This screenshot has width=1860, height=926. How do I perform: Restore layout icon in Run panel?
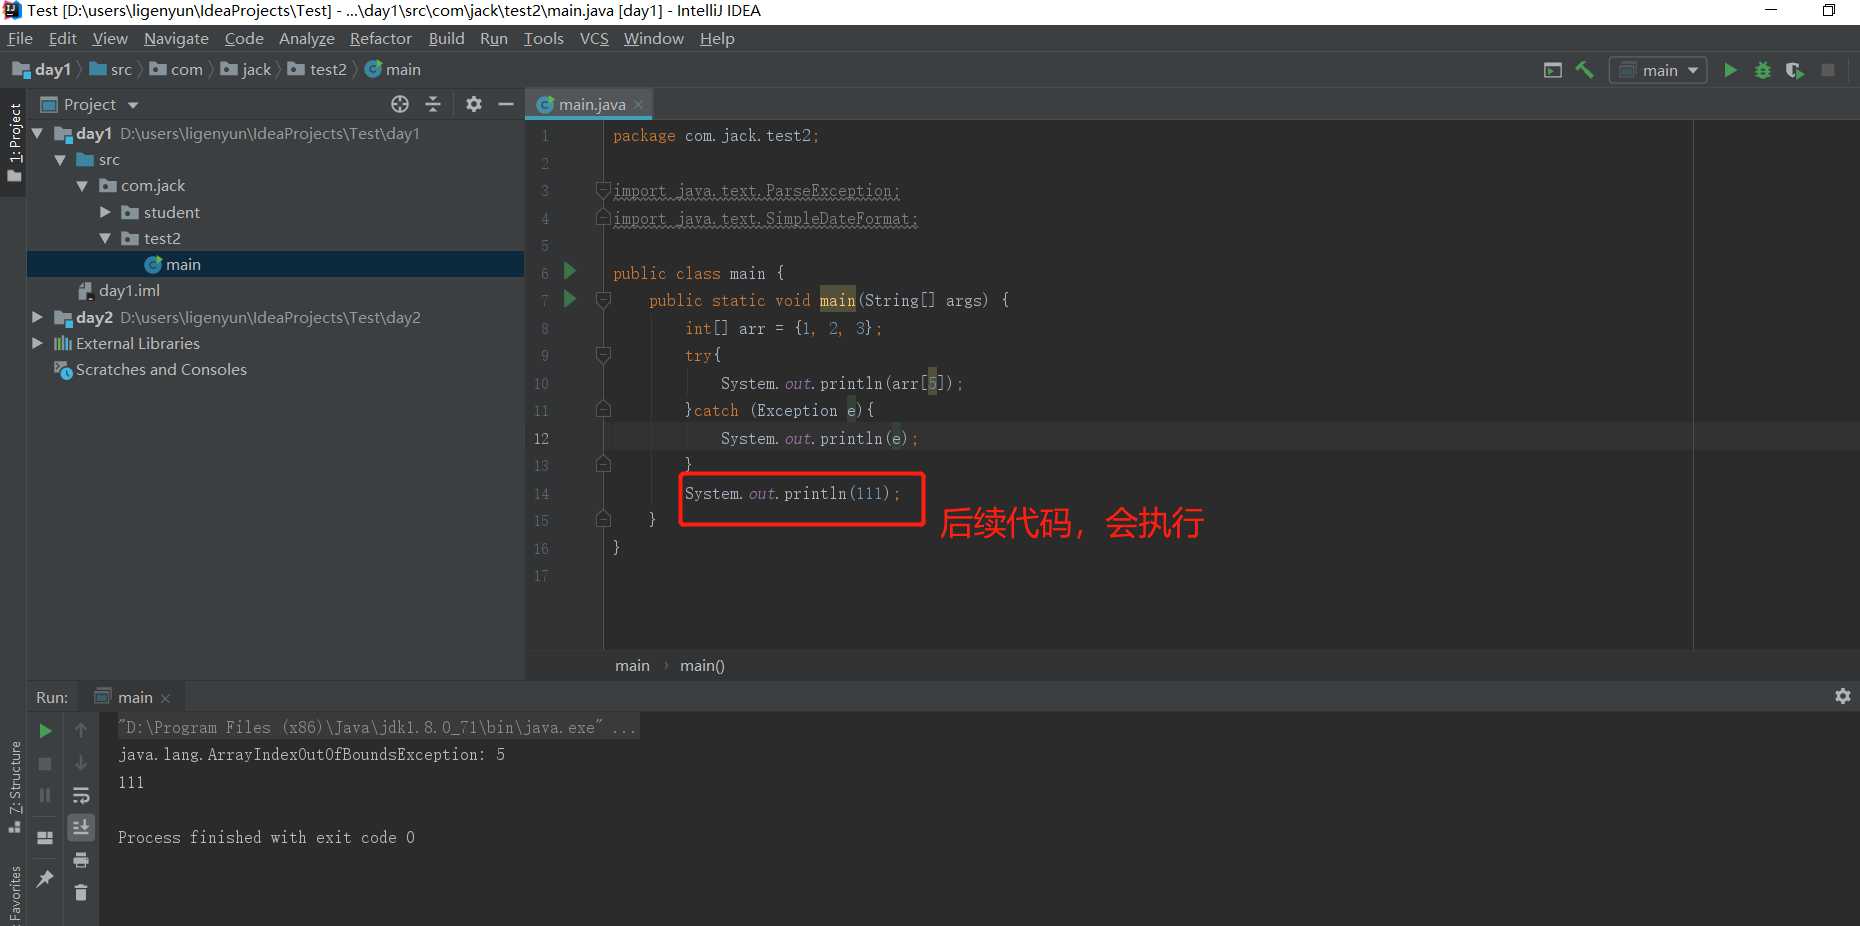tap(45, 837)
